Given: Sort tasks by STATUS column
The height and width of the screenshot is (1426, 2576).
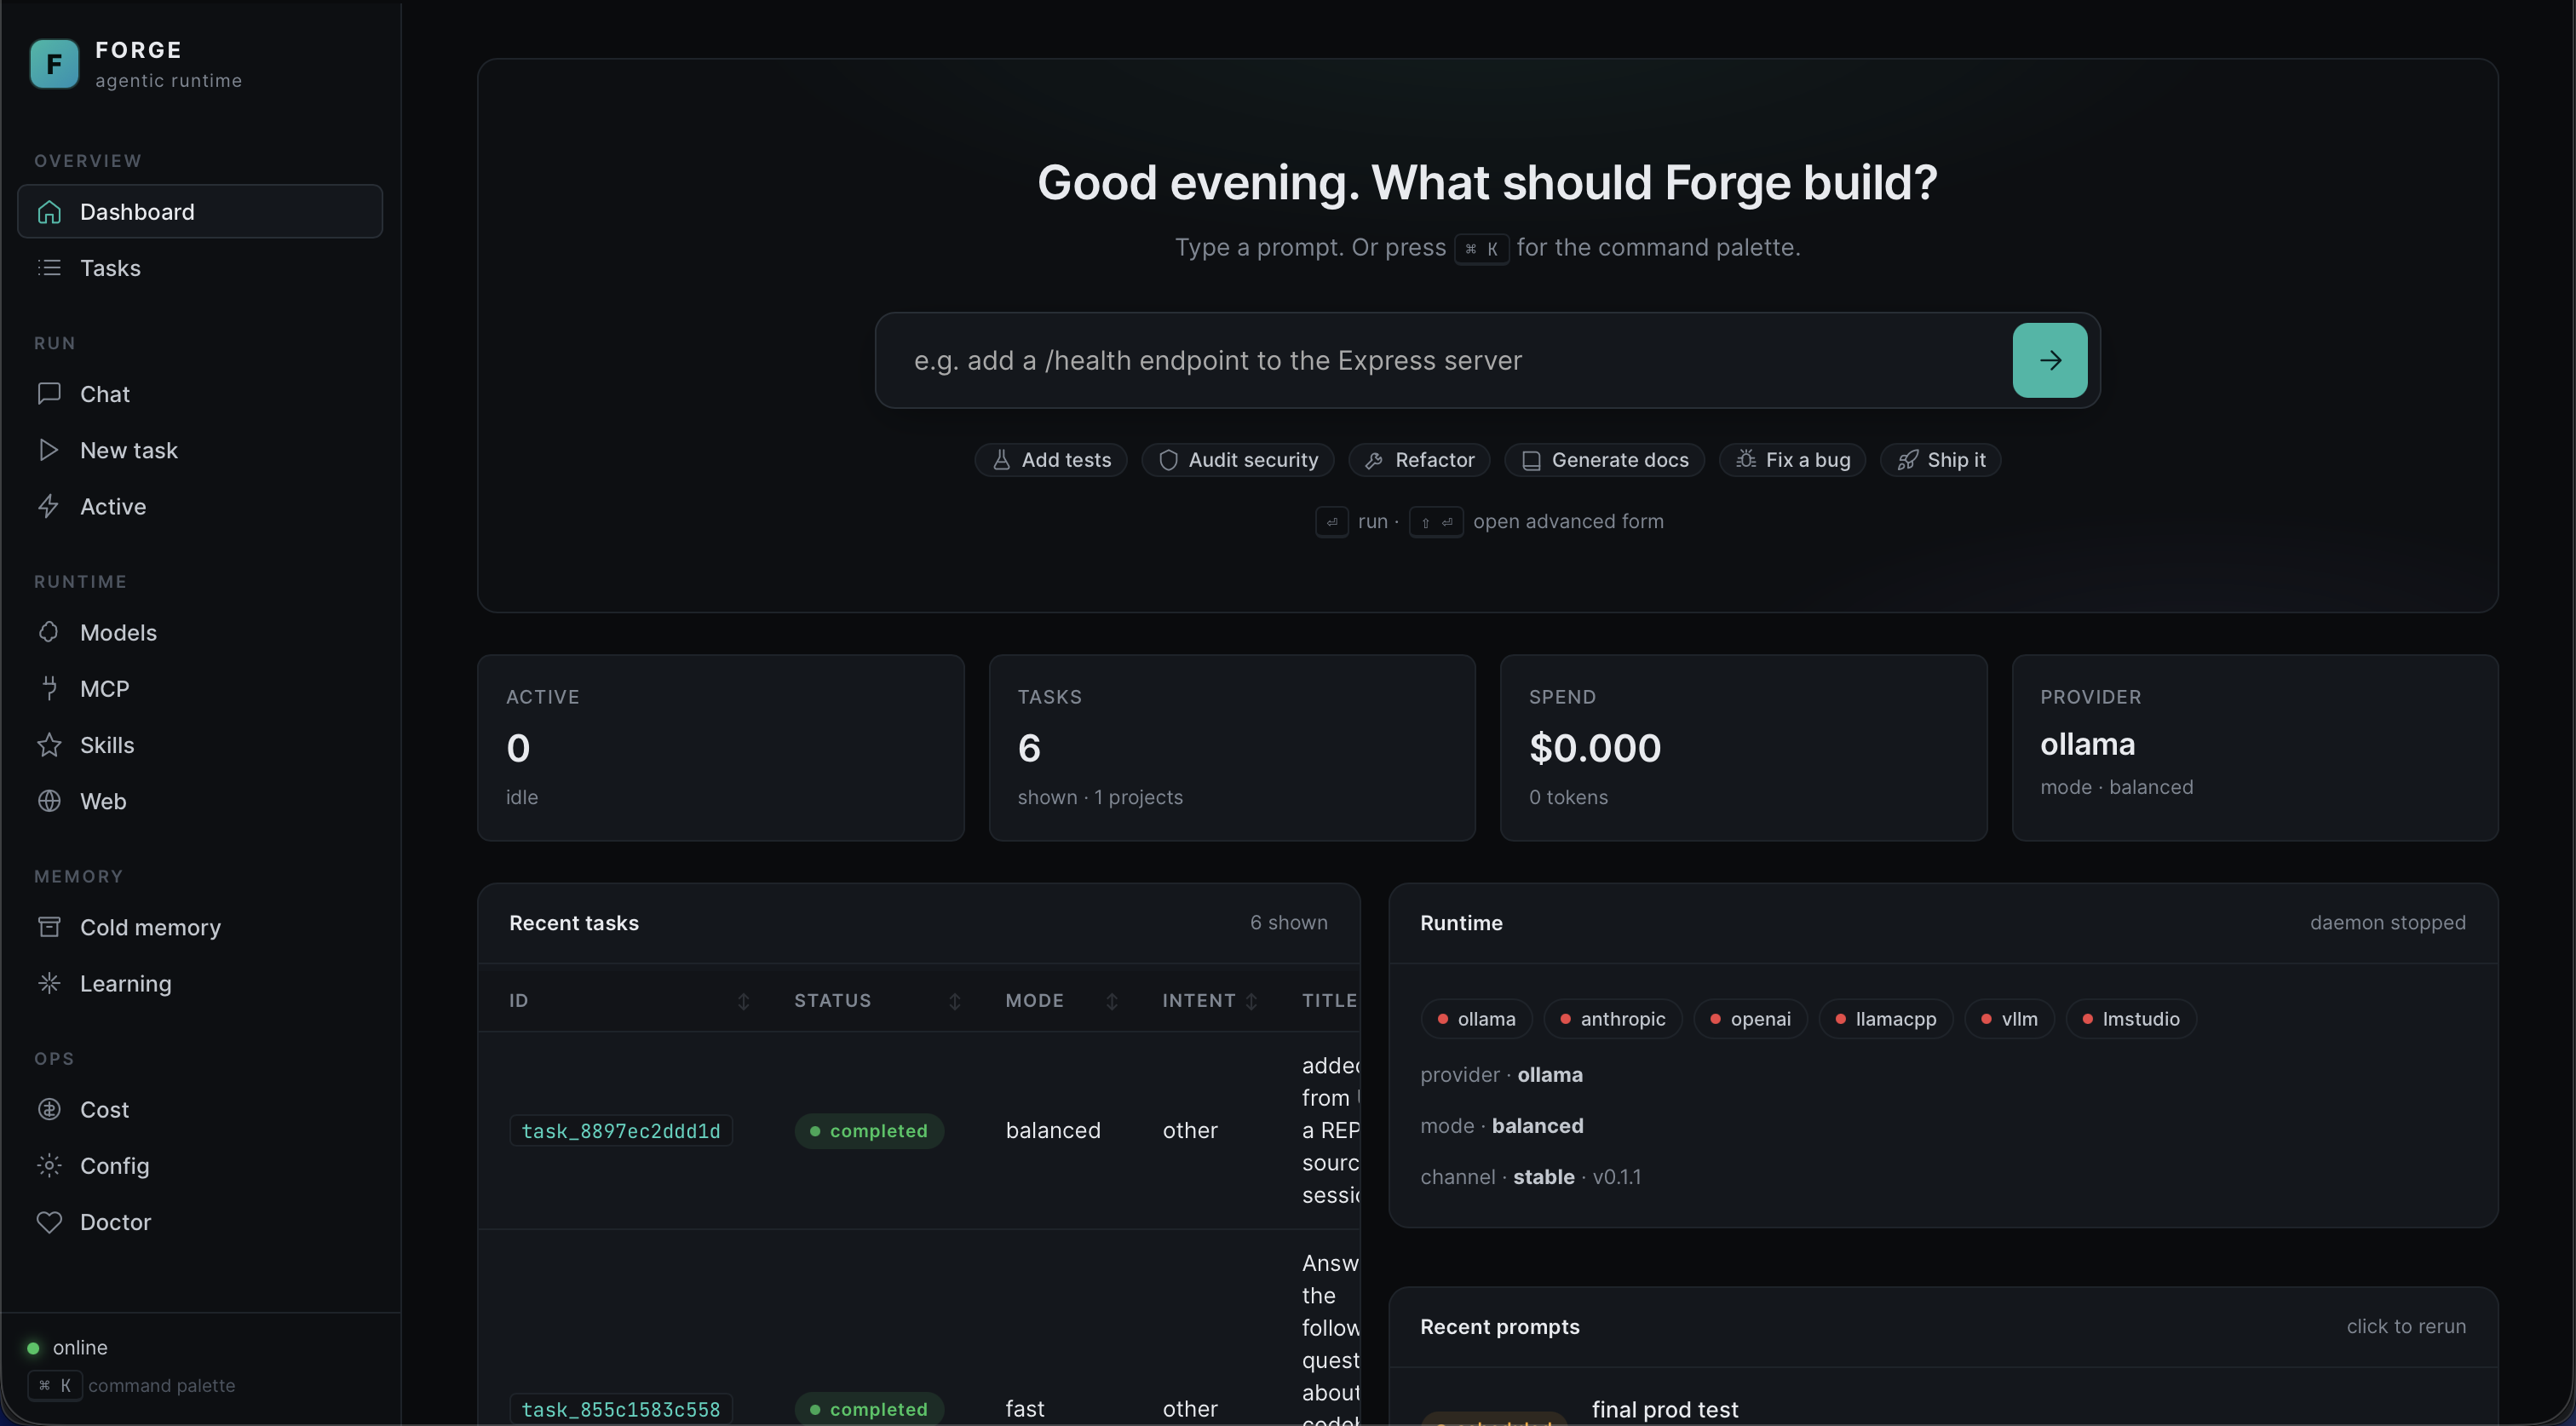Looking at the screenshot, I should pos(953,1000).
